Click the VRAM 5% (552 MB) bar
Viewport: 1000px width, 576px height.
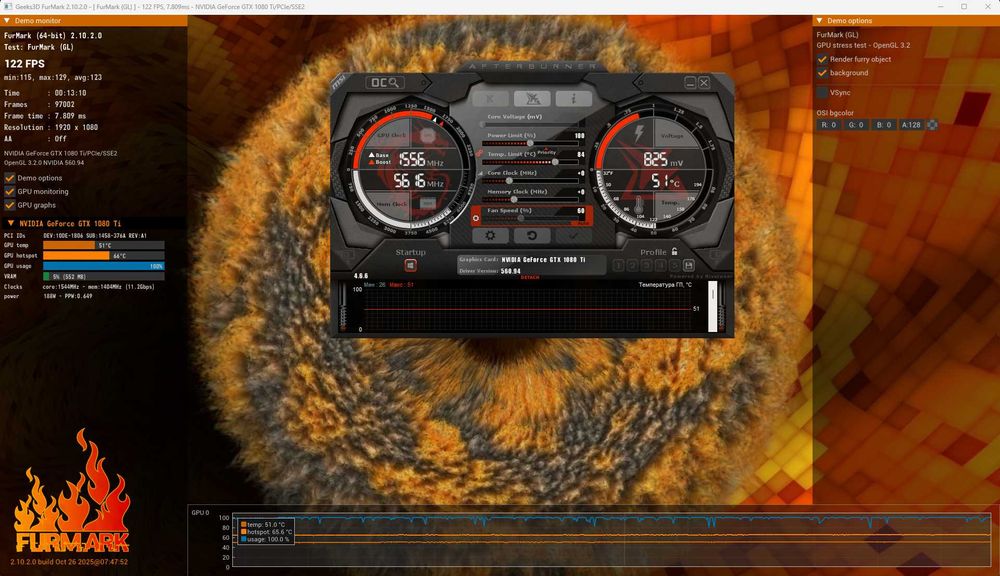[103, 276]
